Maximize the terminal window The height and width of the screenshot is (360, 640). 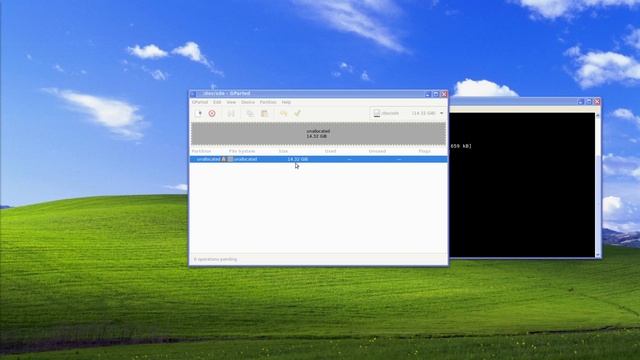click(x=589, y=101)
